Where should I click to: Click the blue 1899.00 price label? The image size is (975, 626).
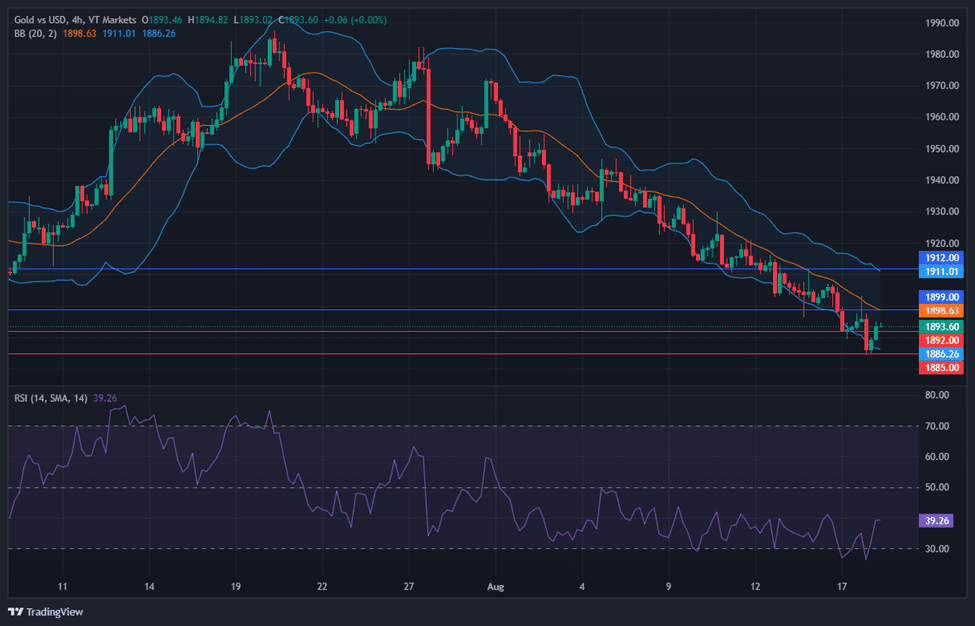(x=940, y=297)
